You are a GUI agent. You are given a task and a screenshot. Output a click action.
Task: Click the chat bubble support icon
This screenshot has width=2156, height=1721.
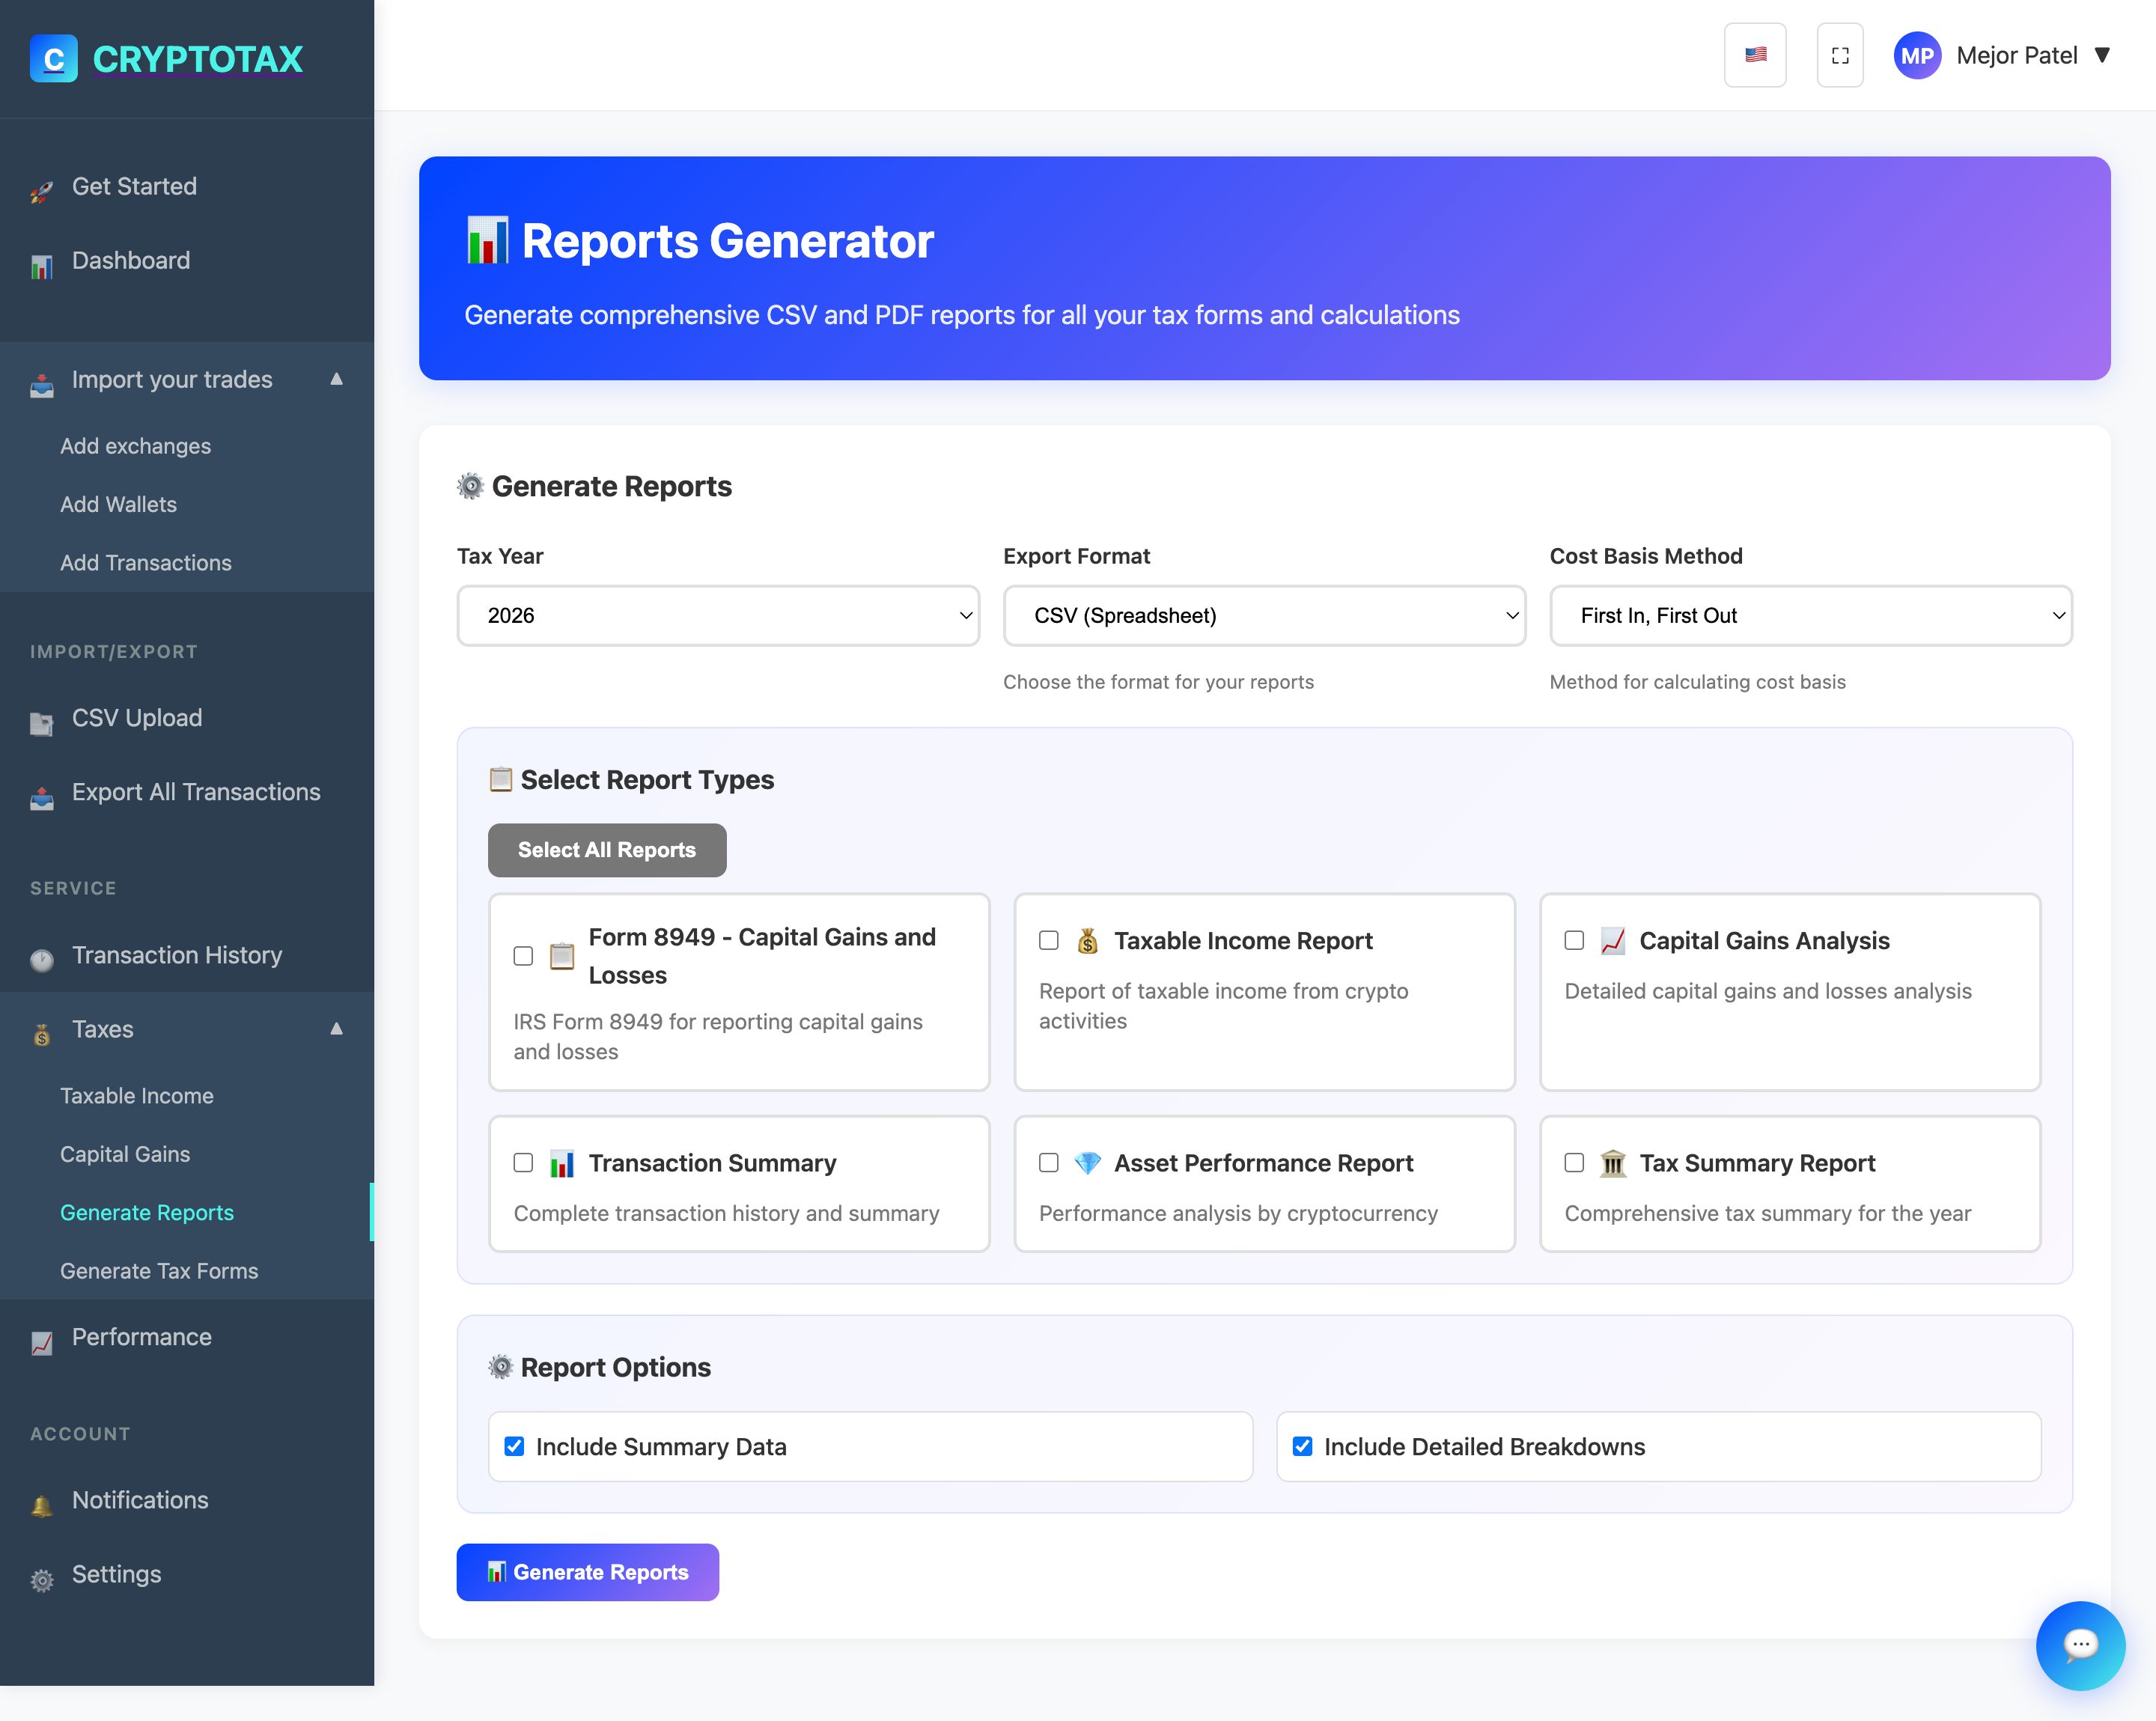click(x=2080, y=1645)
